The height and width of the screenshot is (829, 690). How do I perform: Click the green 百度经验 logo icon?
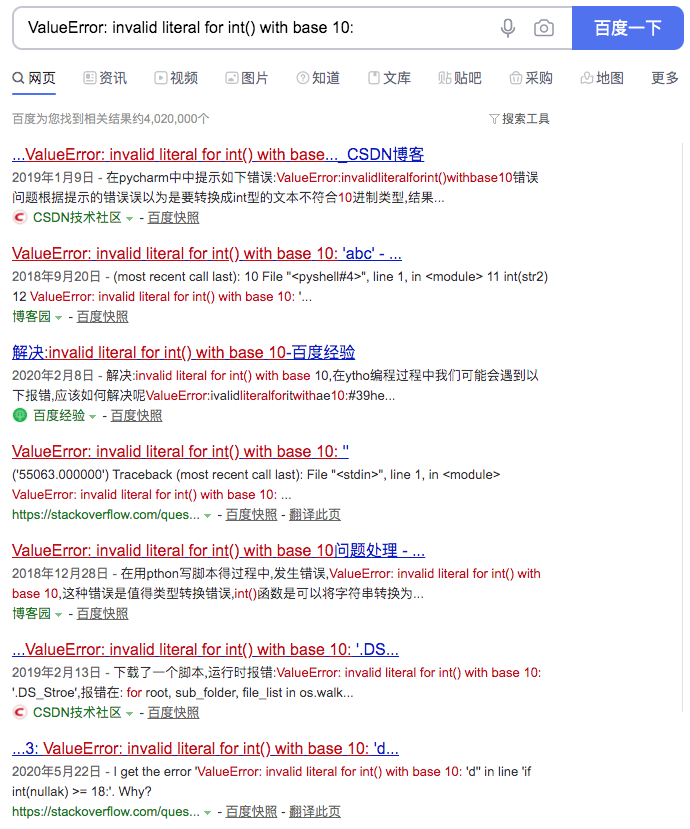coord(20,416)
